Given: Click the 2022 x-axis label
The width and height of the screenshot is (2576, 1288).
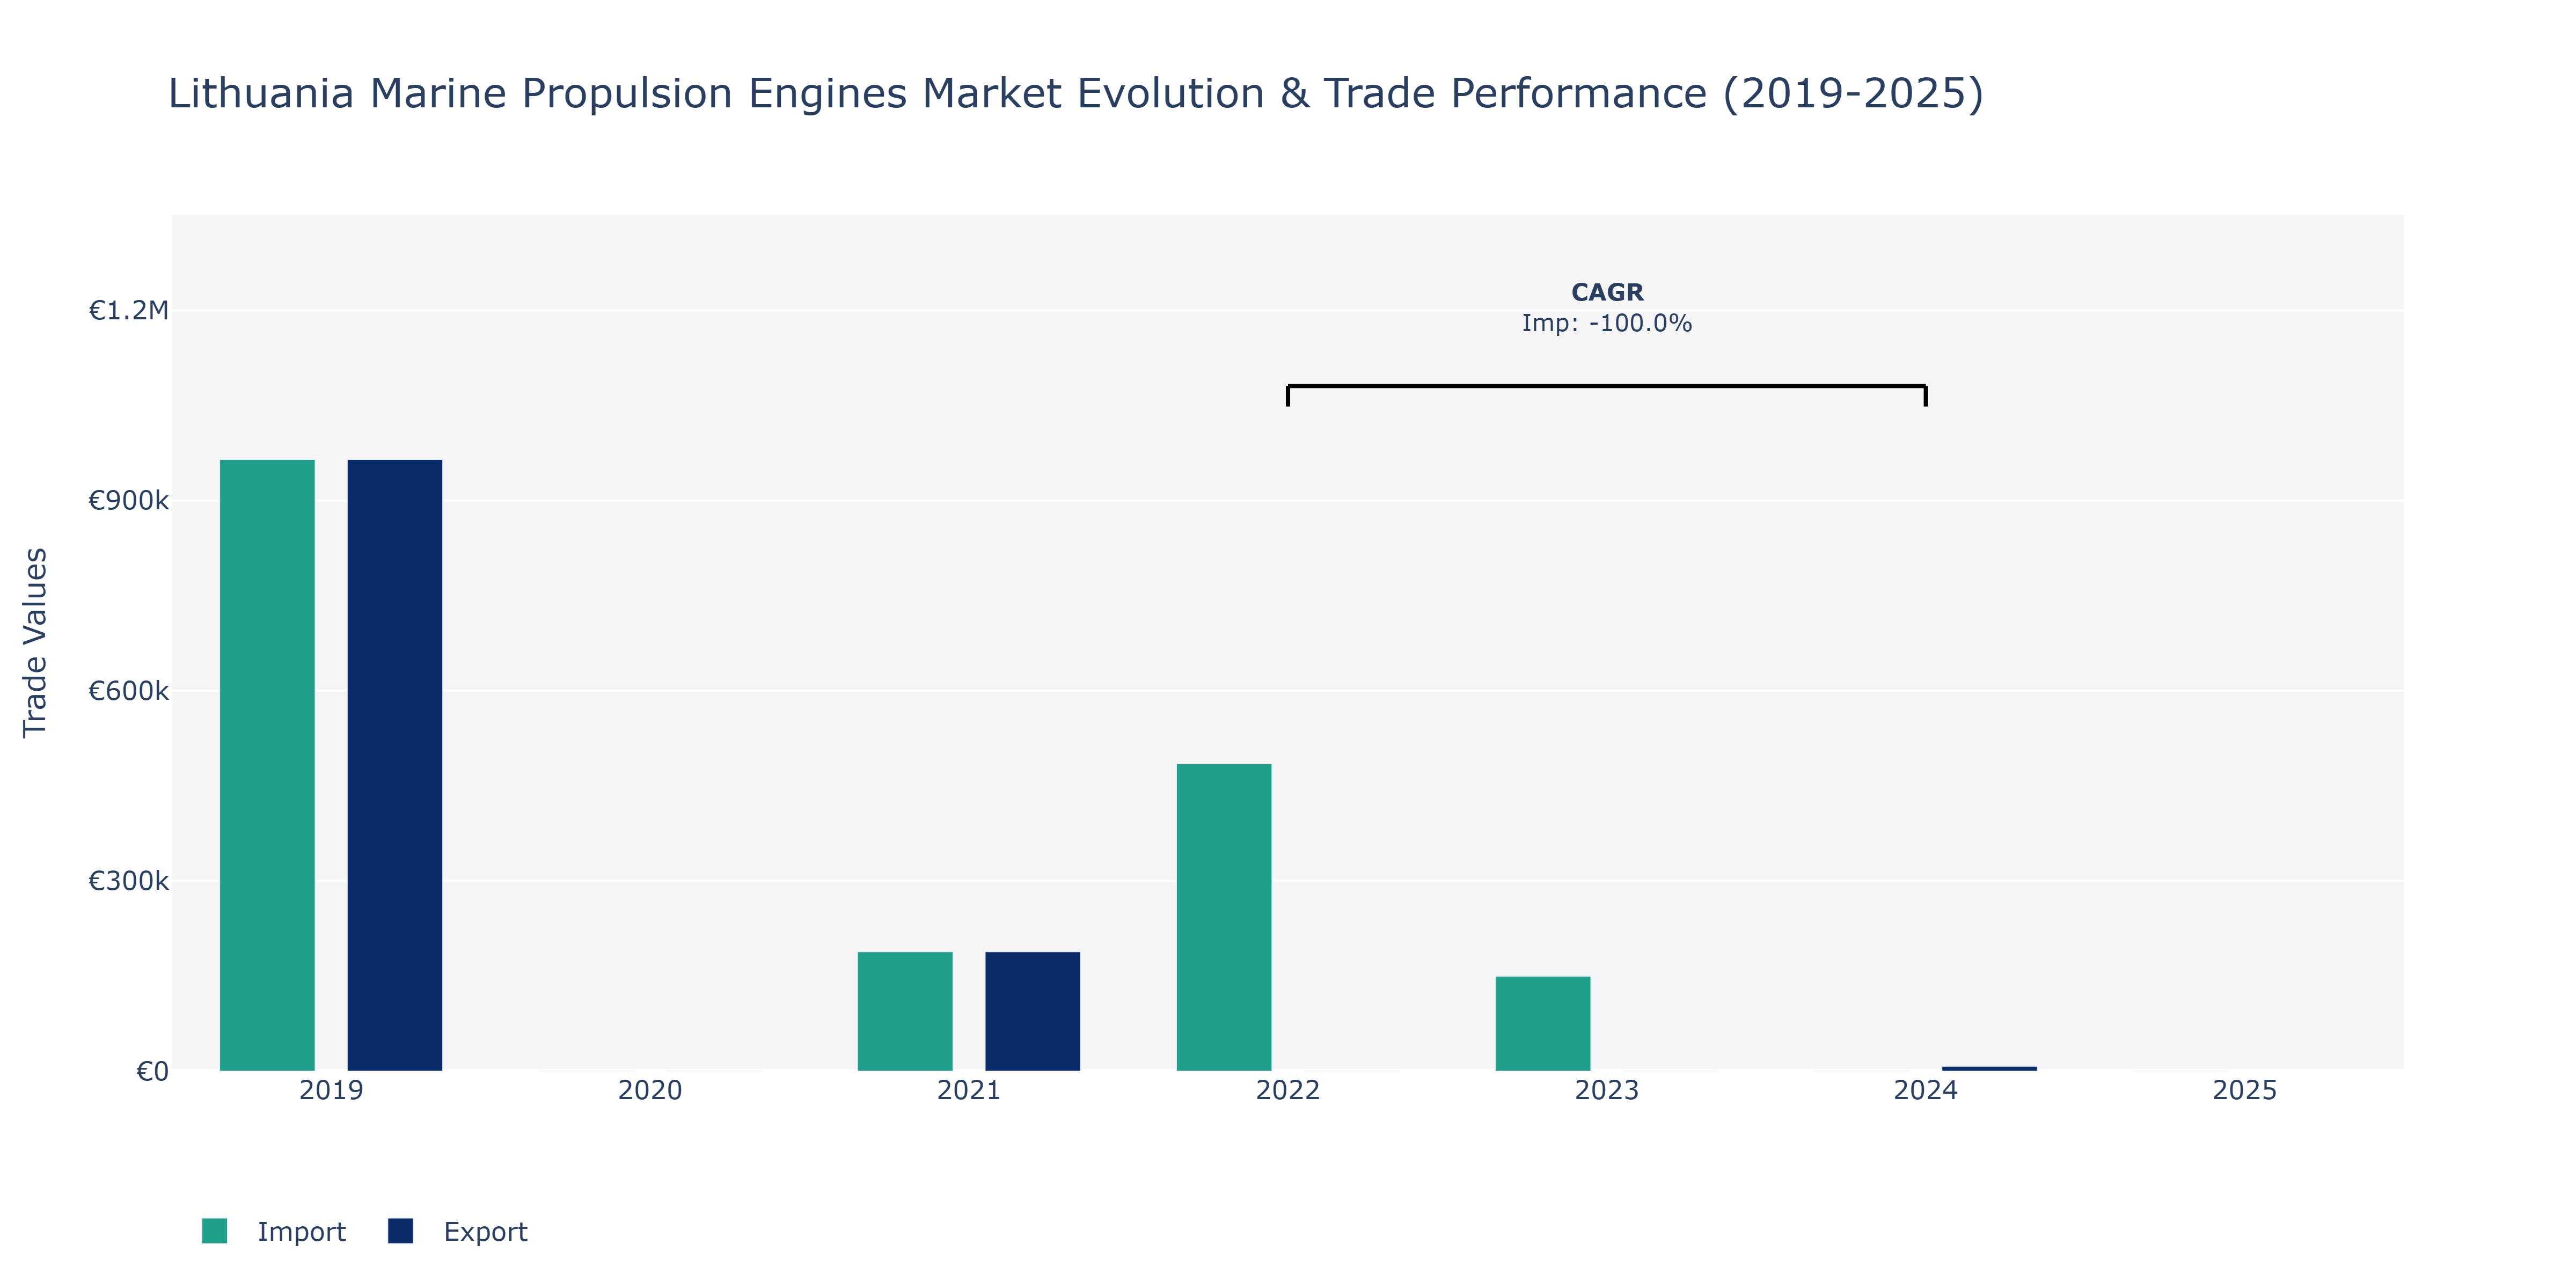Looking at the screenshot, I should 1288,1090.
